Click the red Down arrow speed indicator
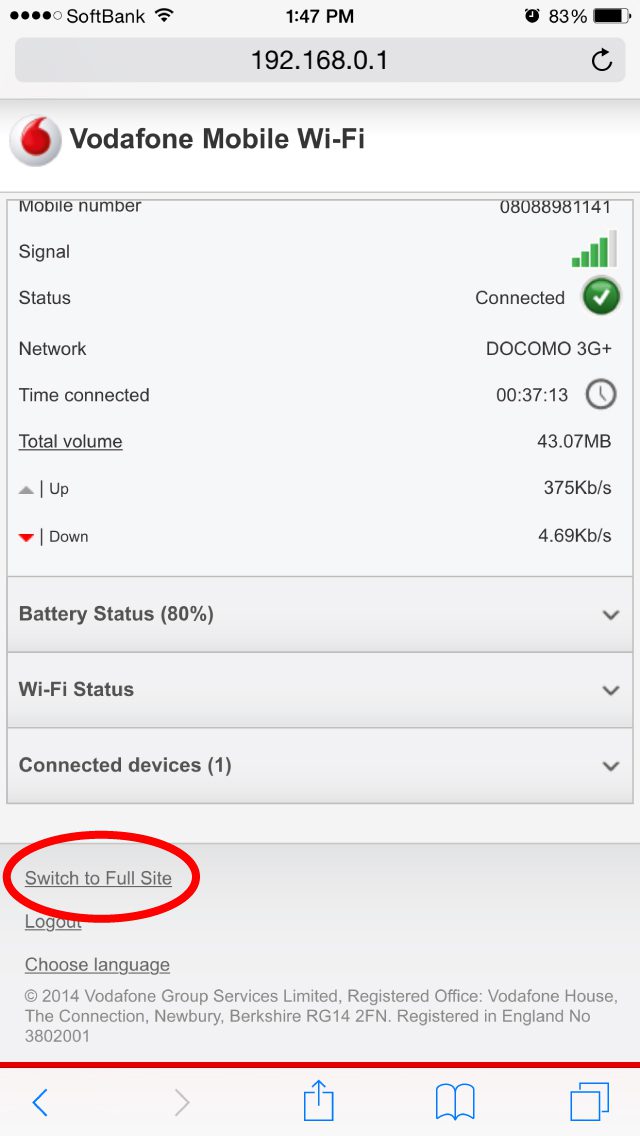Image resolution: width=640 pixels, height=1136 pixels. click(26, 536)
